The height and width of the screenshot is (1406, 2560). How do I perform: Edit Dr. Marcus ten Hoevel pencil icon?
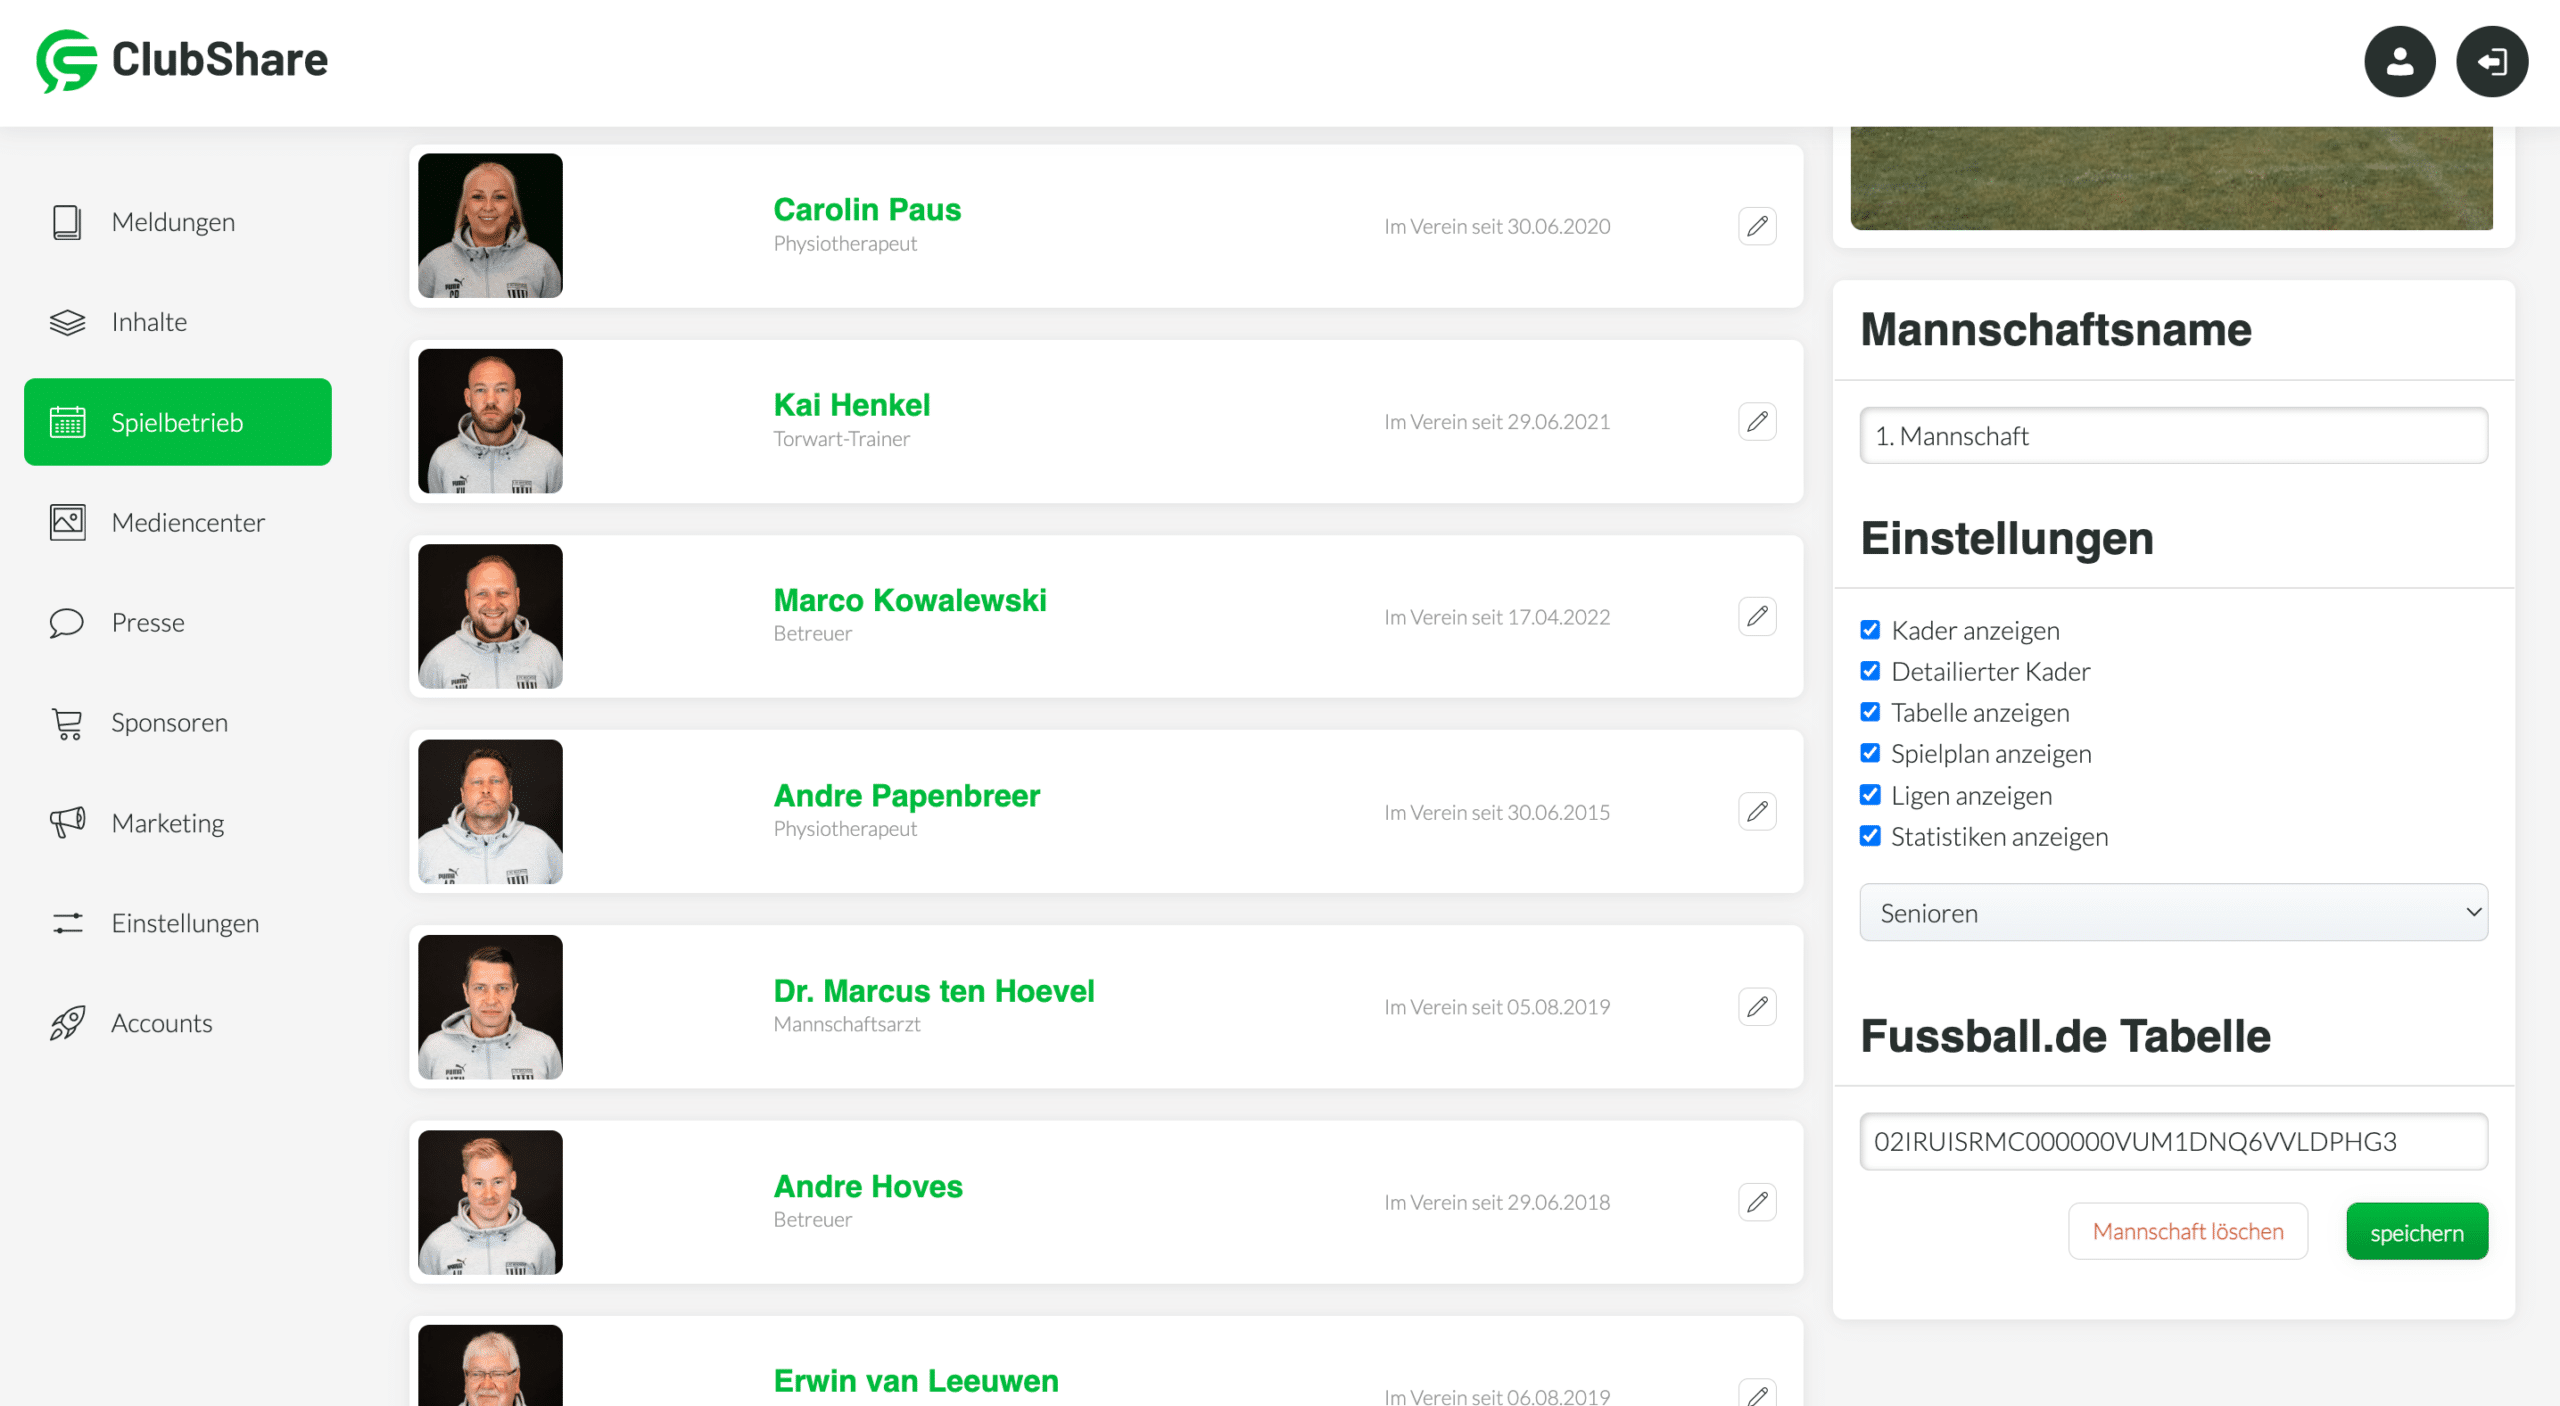point(1757,1006)
